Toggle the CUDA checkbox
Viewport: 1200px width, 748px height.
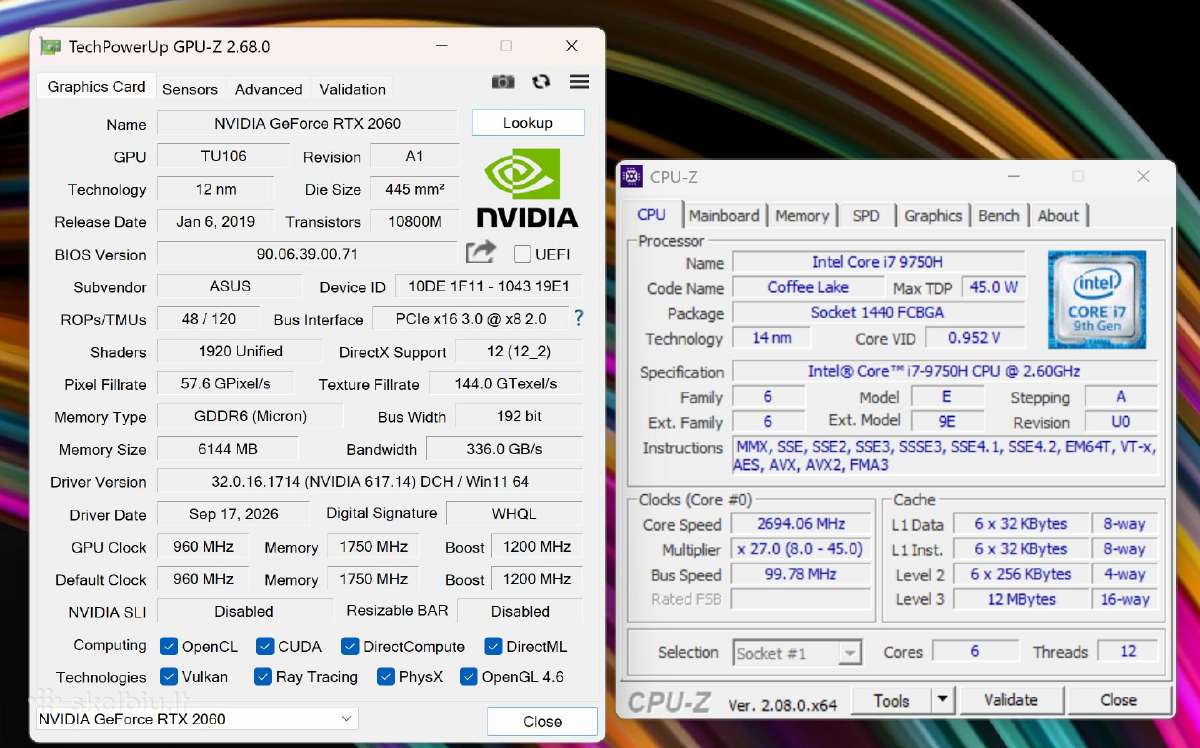[265, 646]
